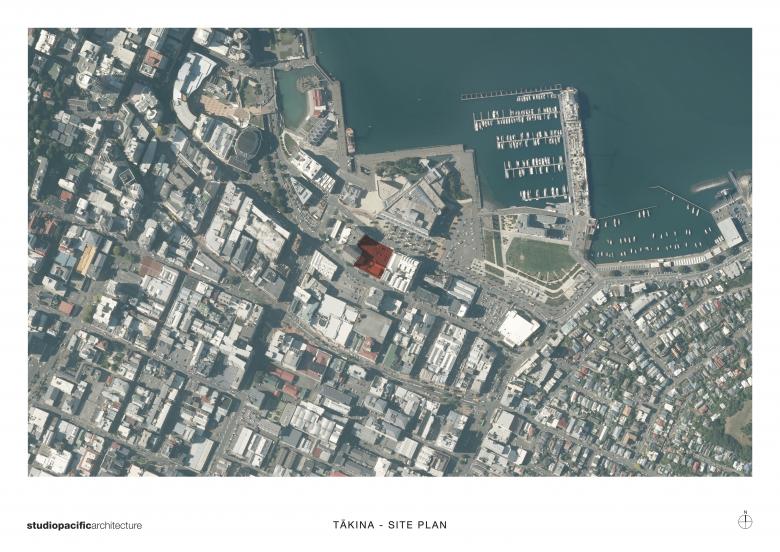Viewport: 780px width, 552px height.
Task: Open the studiopacificarchitecture logo link
Action: (84, 525)
